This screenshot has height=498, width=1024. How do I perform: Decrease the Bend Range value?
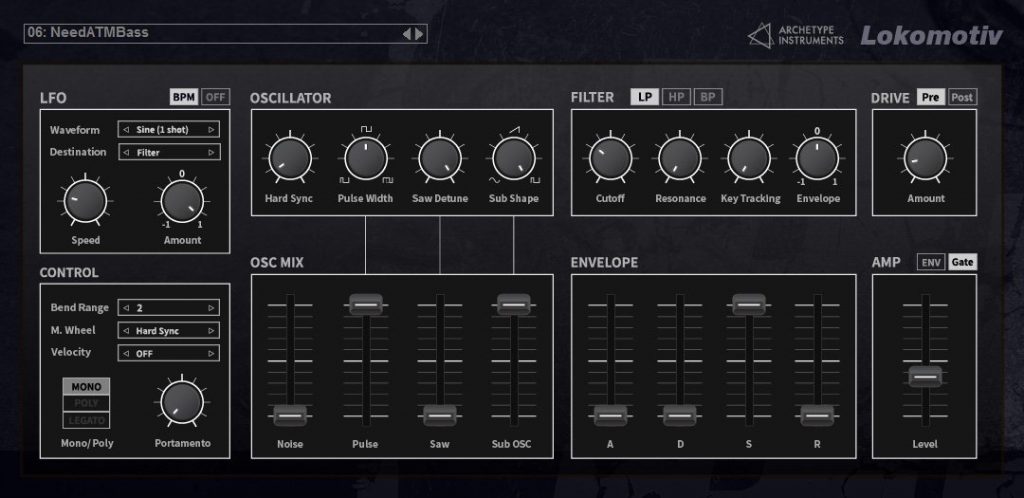coord(126,307)
